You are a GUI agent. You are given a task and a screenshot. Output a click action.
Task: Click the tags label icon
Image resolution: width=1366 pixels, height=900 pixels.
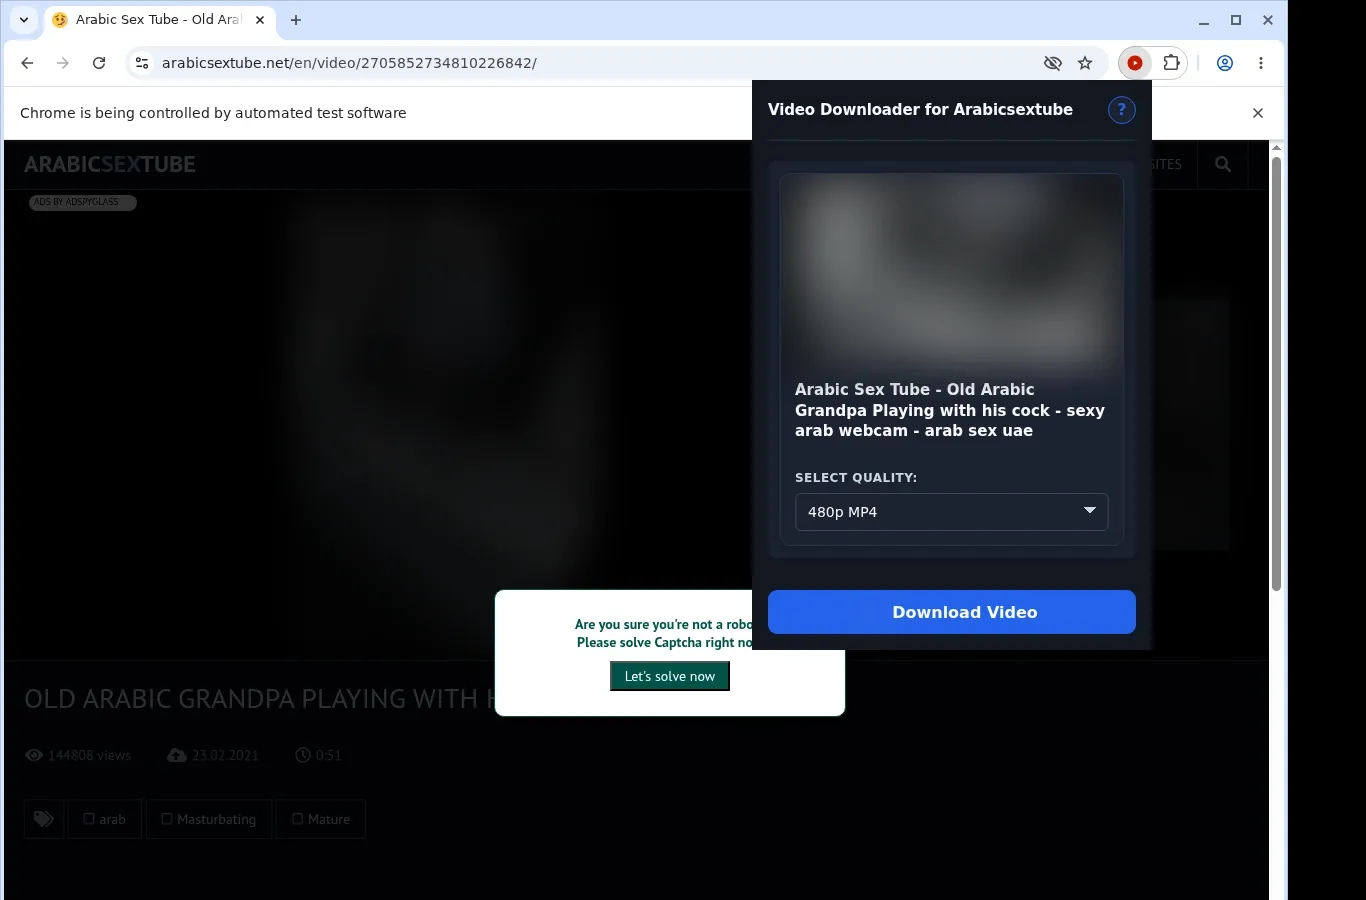pos(43,819)
